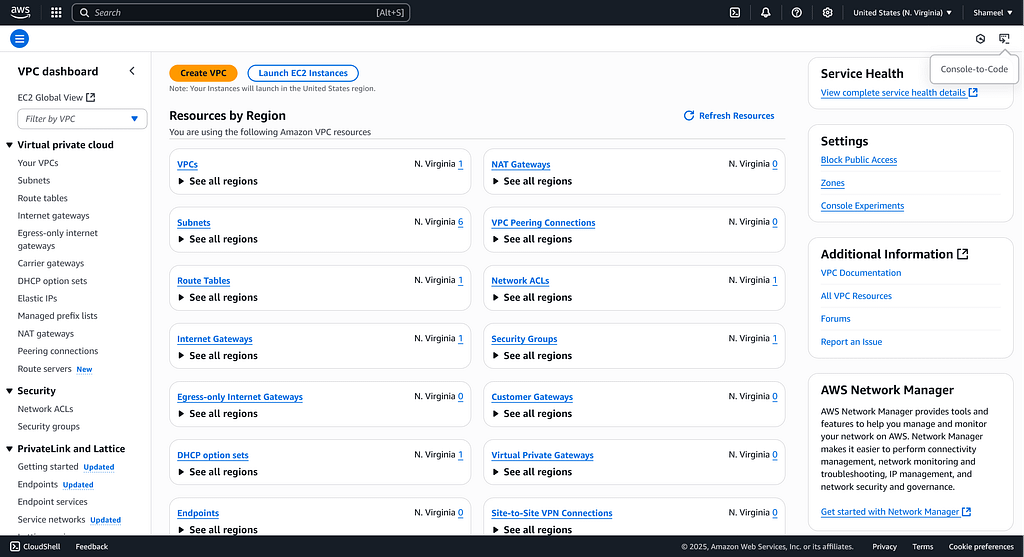Screen dimensions: 1024x557
Task: Collapse the Virtual private cloud section
Action: [9, 145]
